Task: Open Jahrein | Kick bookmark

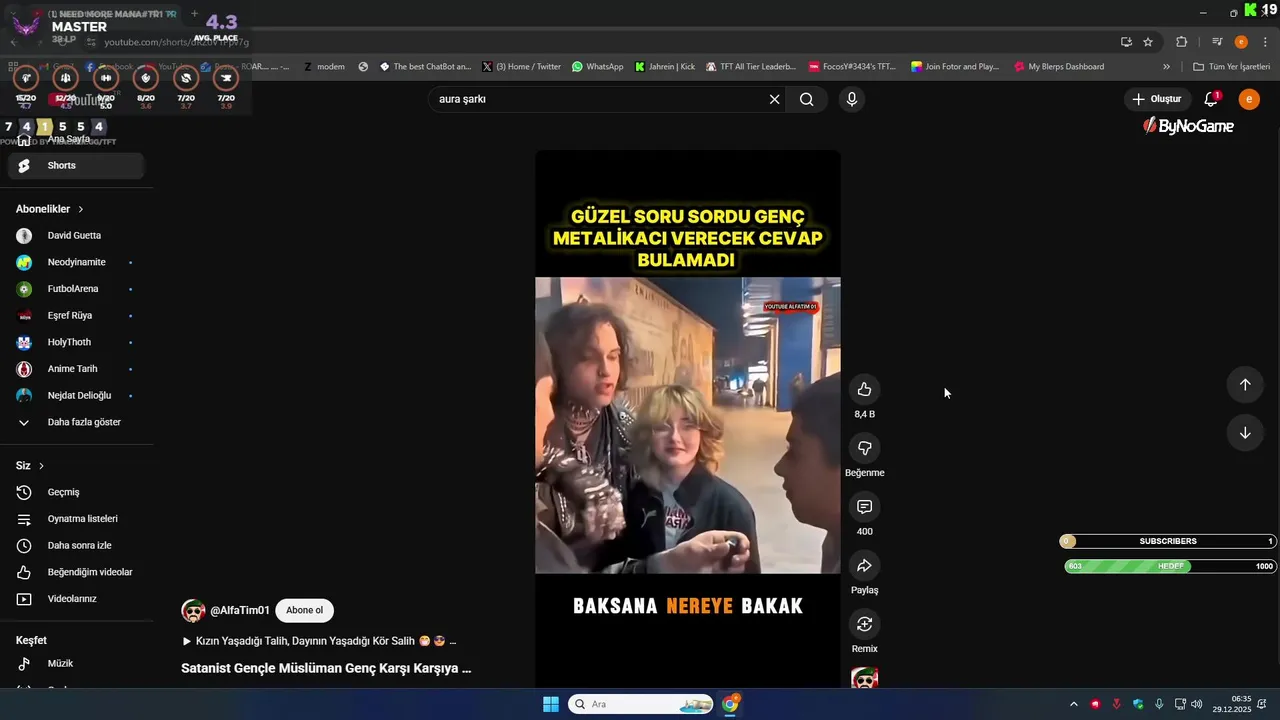Action: coord(665,67)
